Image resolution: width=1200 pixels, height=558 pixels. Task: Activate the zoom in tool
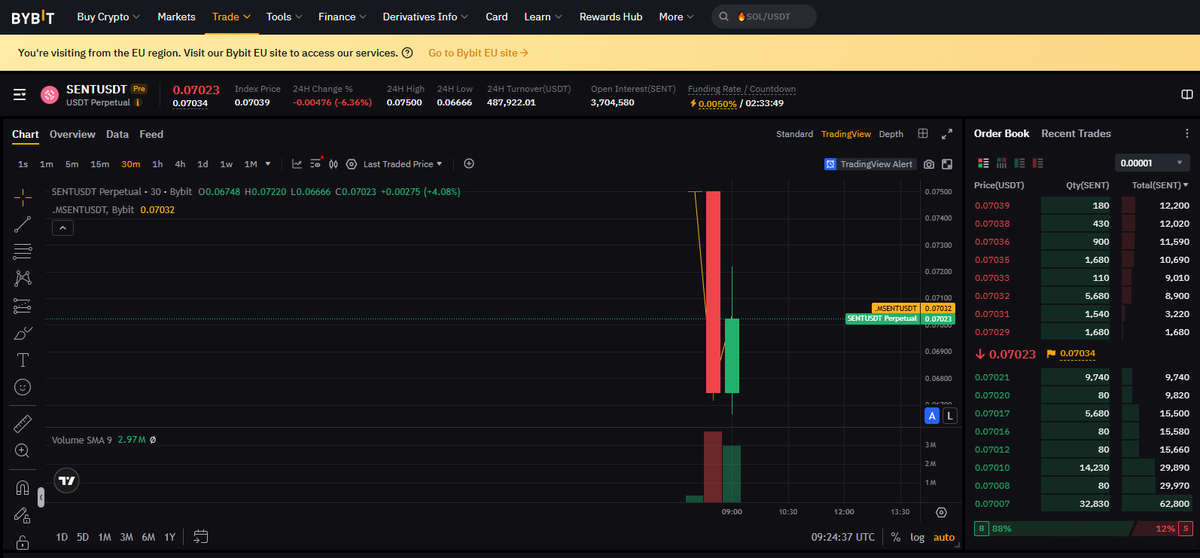pos(22,450)
